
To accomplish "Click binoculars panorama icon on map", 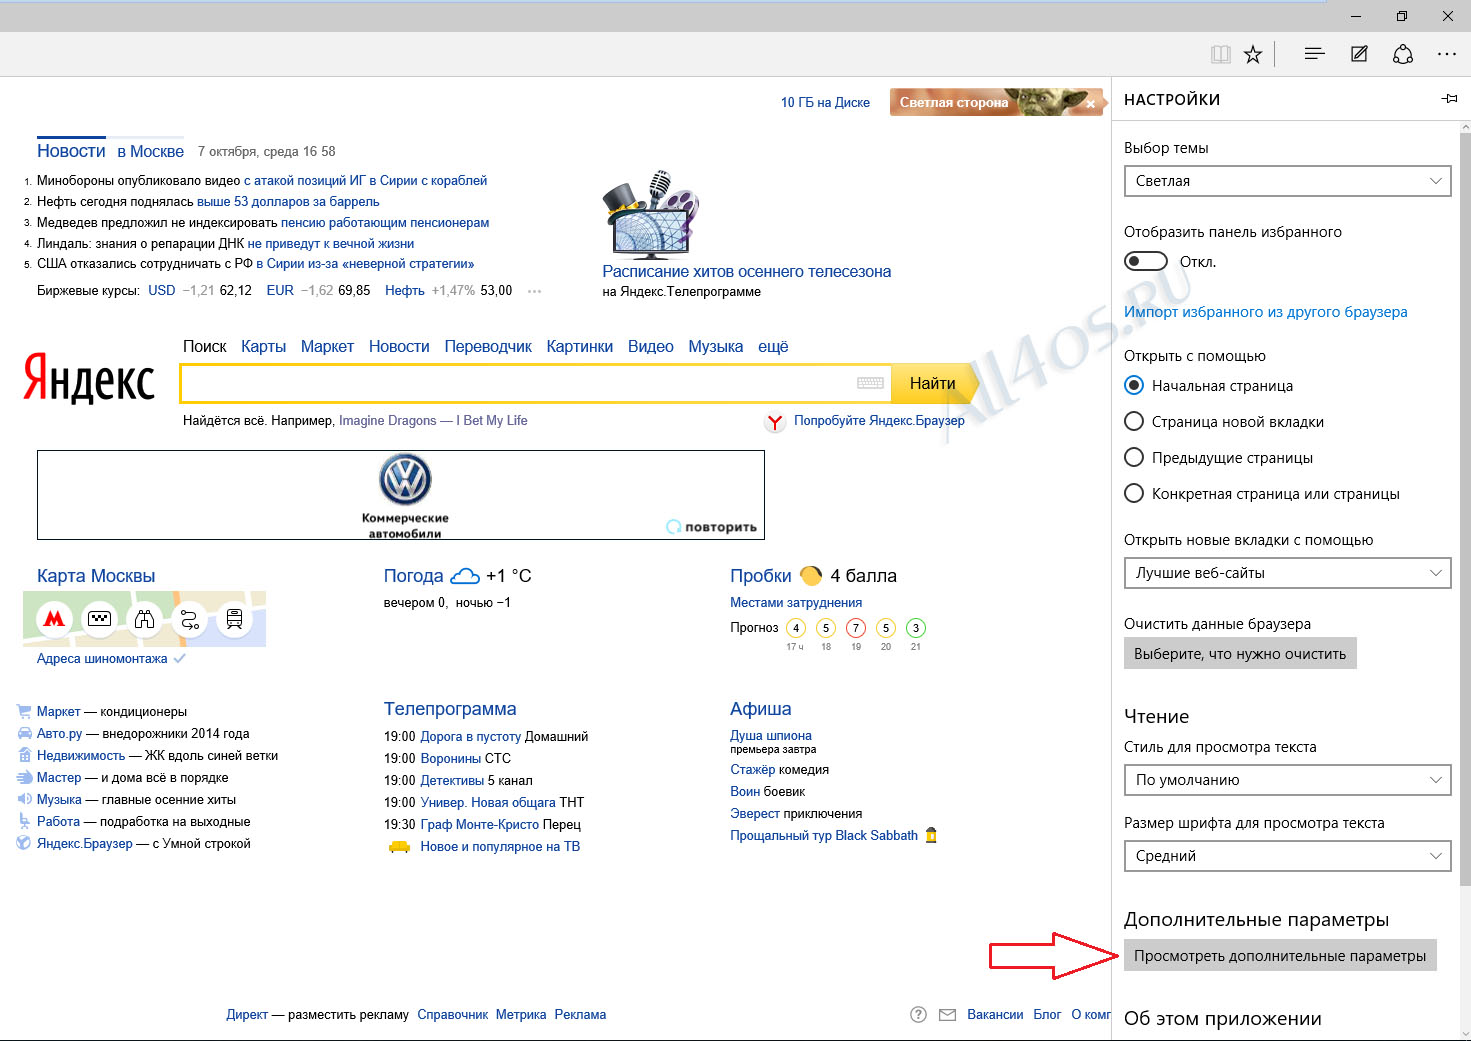I will click(144, 619).
